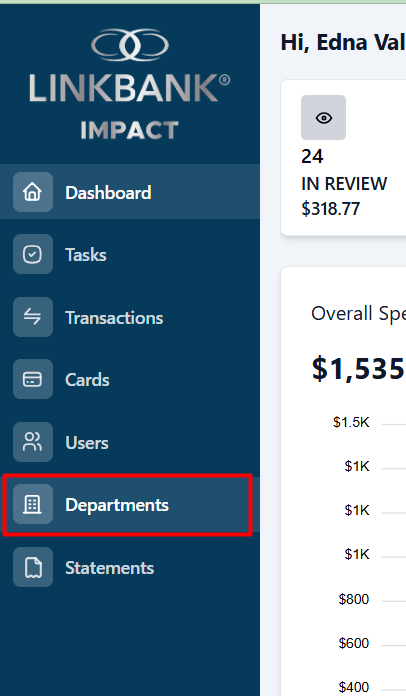This screenshot has width=406, height=696.
Task: Click the LINKBANK IMPACT wordmark
Action: 130,107
